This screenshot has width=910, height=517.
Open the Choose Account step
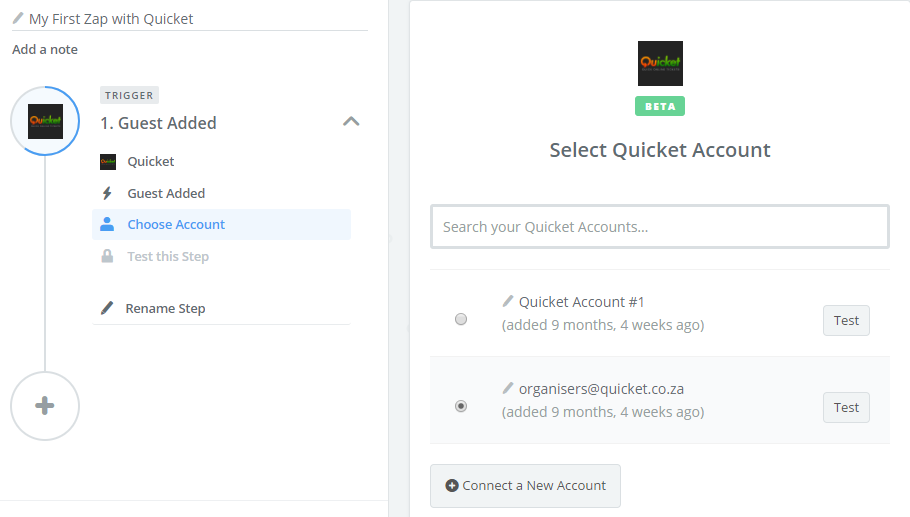pyautogui.click(x=176, y=225)
